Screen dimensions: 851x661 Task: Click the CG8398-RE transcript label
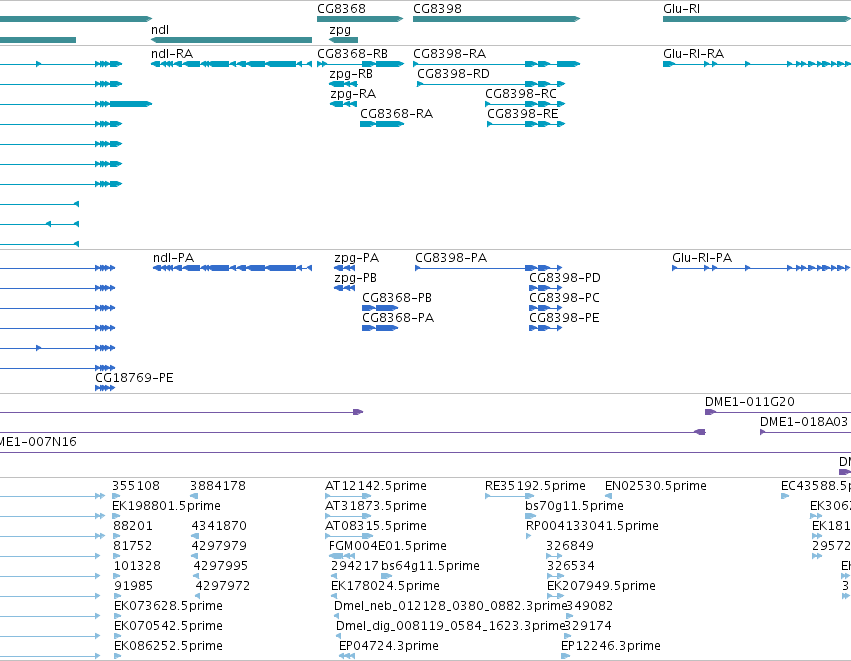(x=523, y=114)
